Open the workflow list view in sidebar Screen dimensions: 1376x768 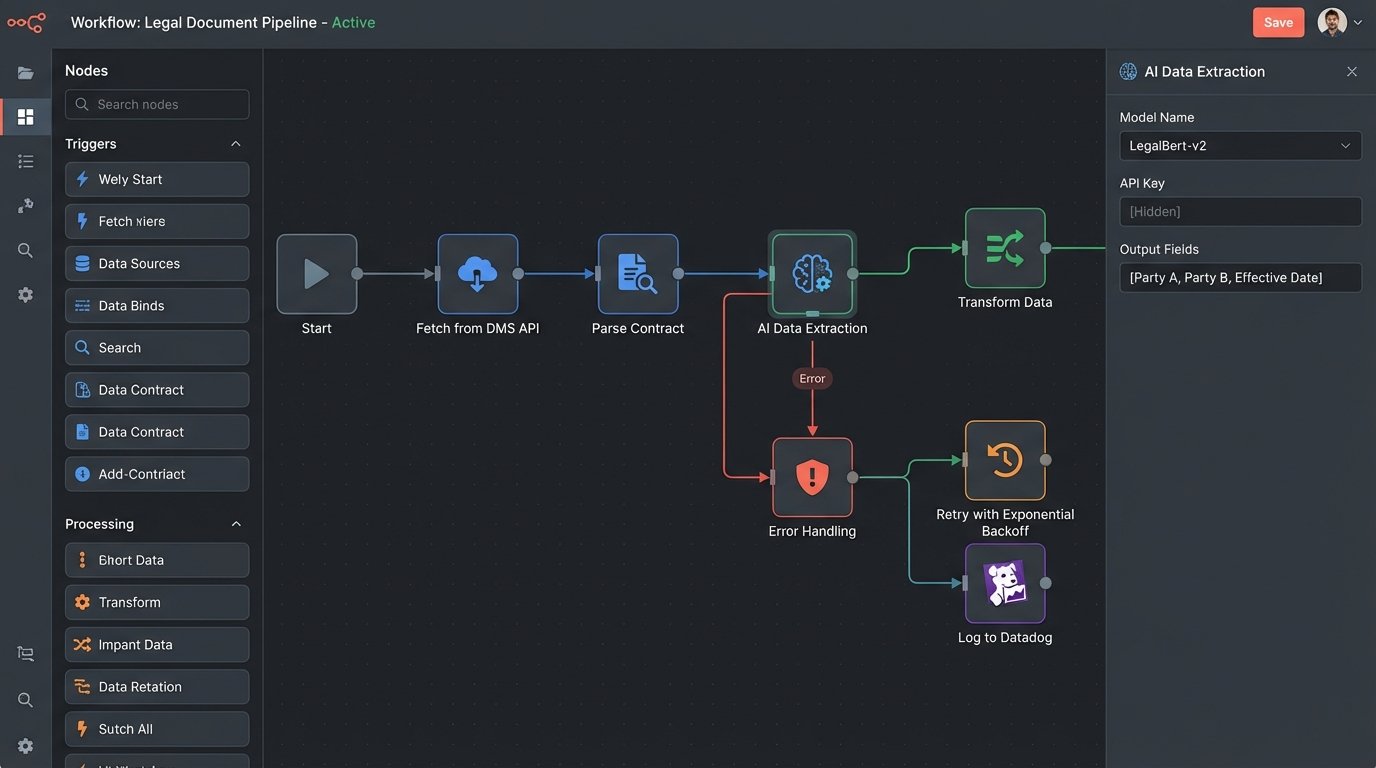click(25, 160)
